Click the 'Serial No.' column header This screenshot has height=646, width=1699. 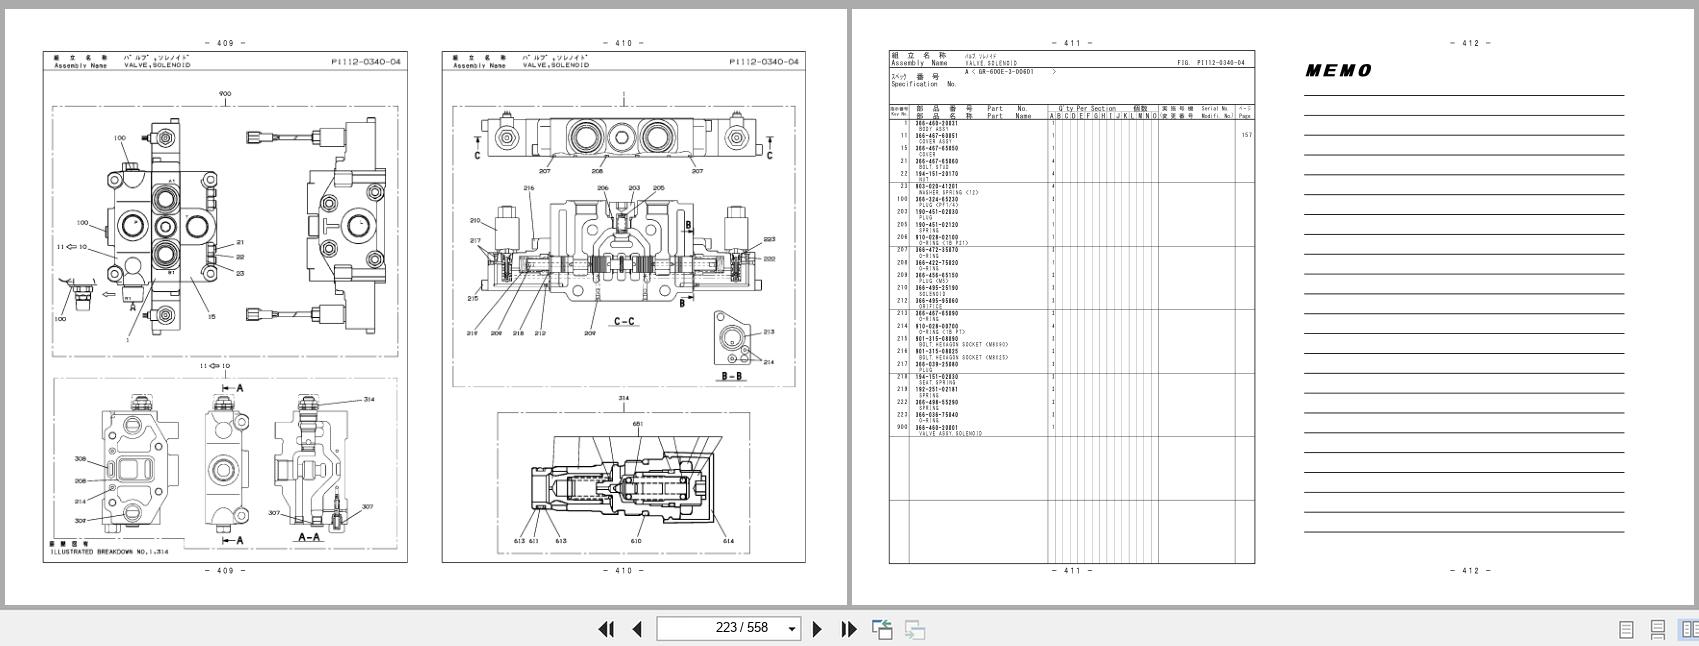[1215, 108]
